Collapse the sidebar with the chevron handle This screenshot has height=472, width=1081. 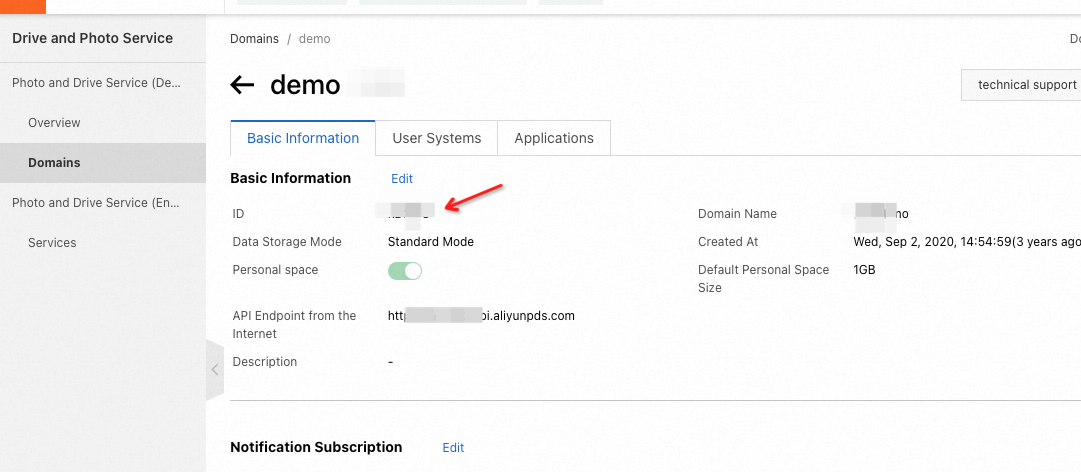coord(214,370)
